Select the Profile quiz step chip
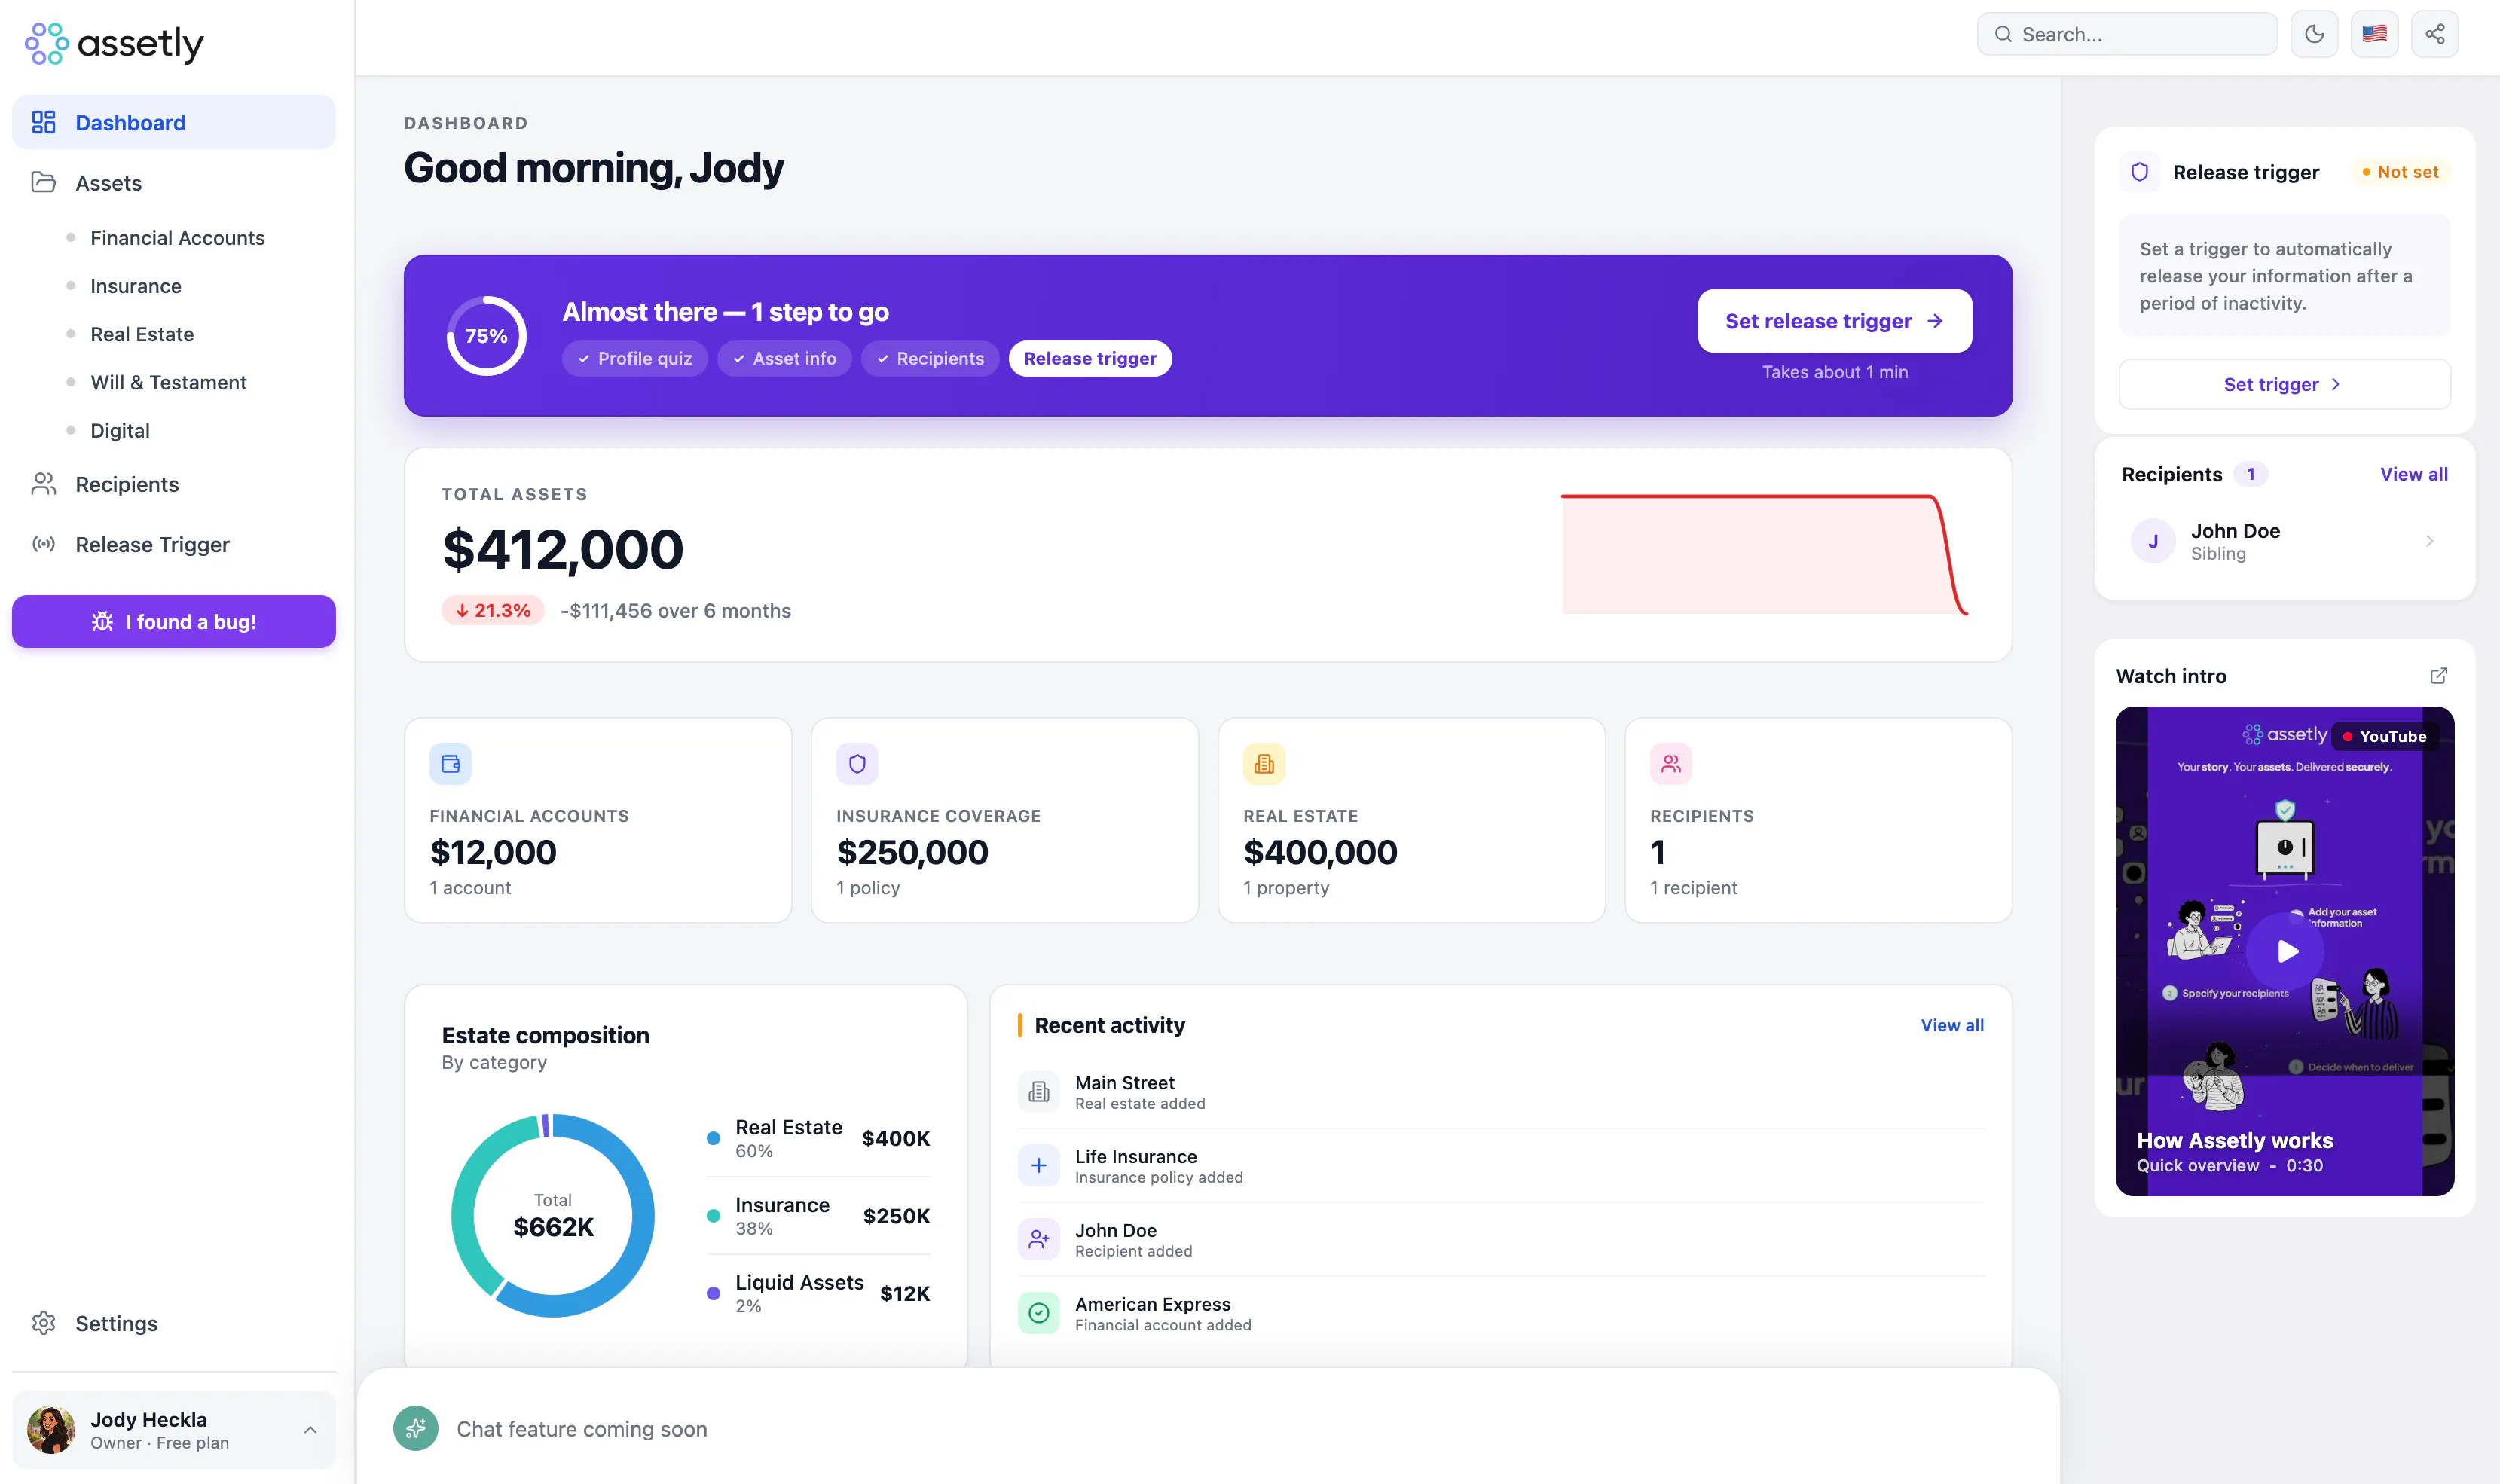Screen dimensions: 2500x1484 [635, 358]
